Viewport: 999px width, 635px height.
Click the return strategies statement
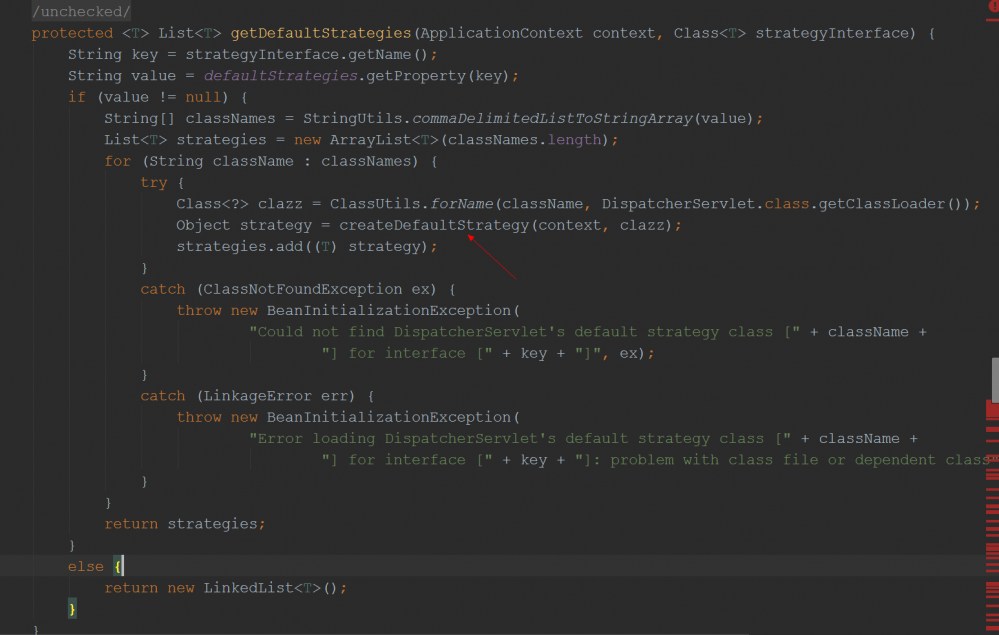[185, 524]
